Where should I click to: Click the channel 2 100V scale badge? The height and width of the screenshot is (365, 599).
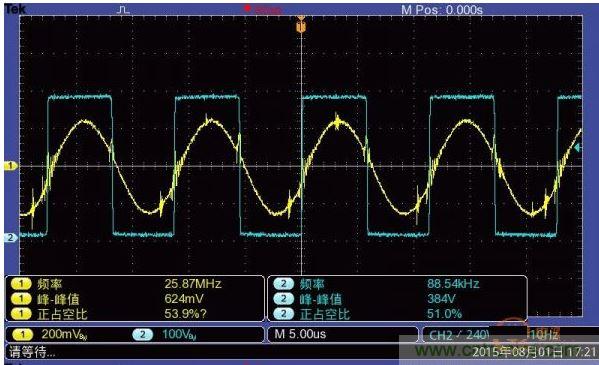coord(142,335)
